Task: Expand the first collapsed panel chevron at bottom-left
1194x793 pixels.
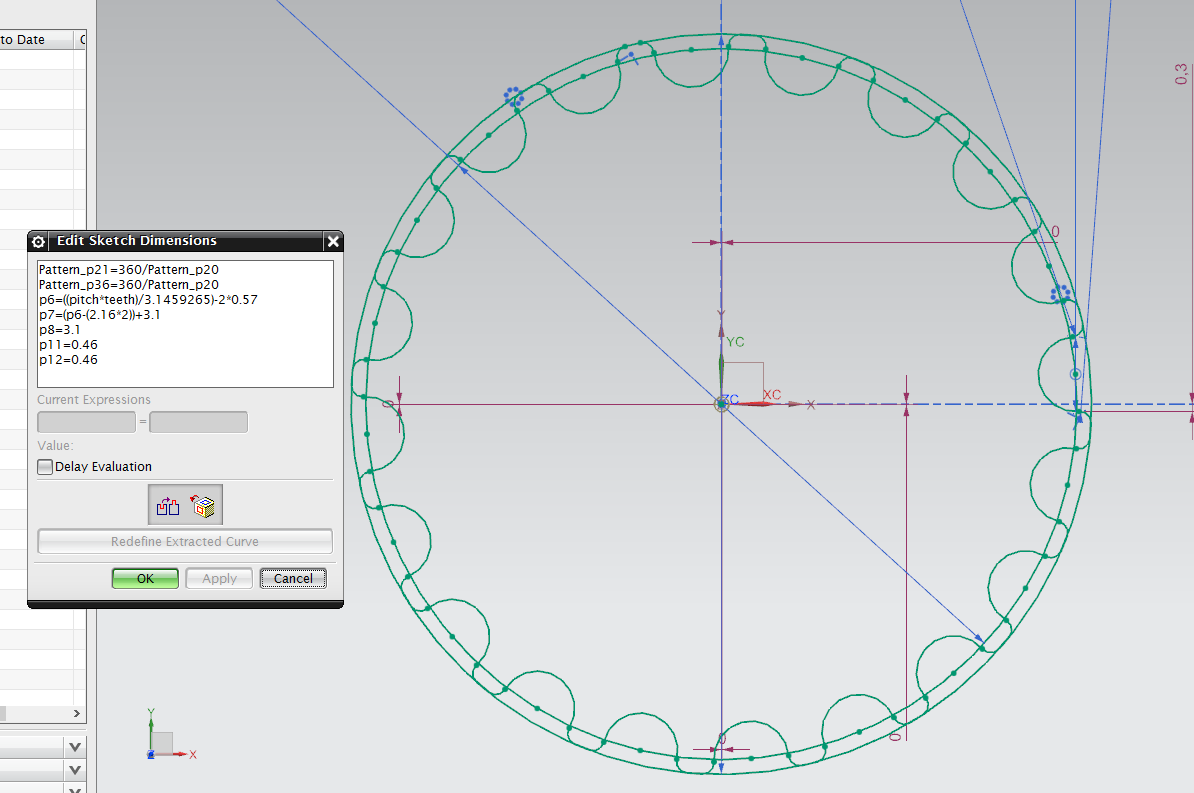Action: tap(75, 747)
